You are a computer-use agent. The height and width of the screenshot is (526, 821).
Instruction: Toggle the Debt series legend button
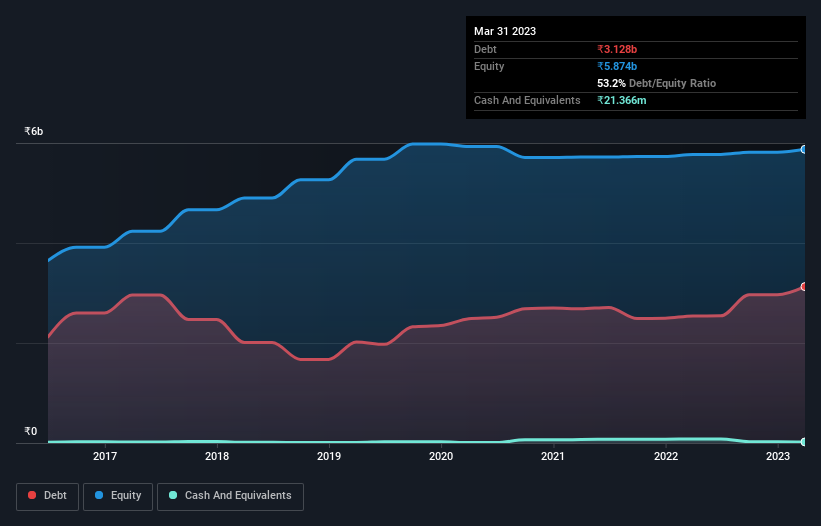(48, 496)
